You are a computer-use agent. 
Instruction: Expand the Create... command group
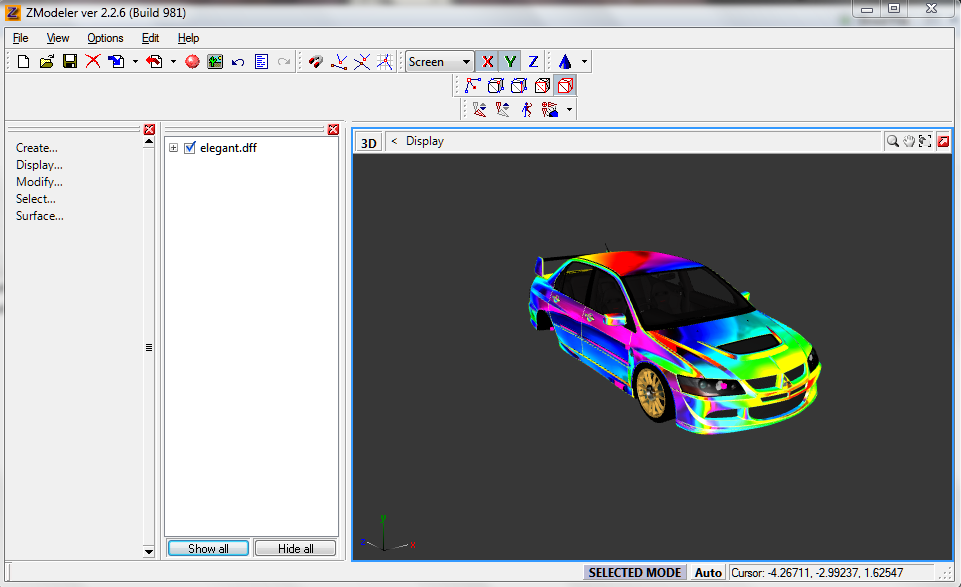[37, 148]
